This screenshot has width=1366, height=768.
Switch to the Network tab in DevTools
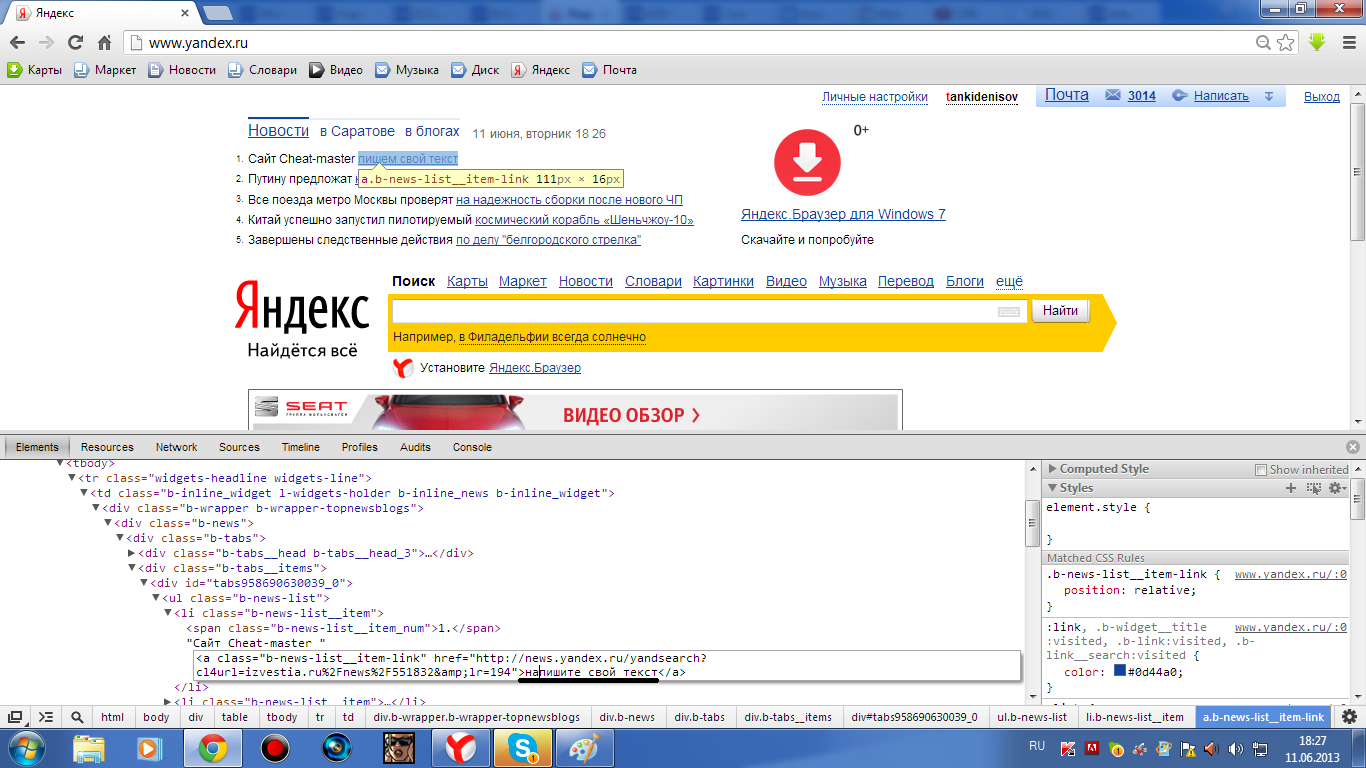point(176,447)
